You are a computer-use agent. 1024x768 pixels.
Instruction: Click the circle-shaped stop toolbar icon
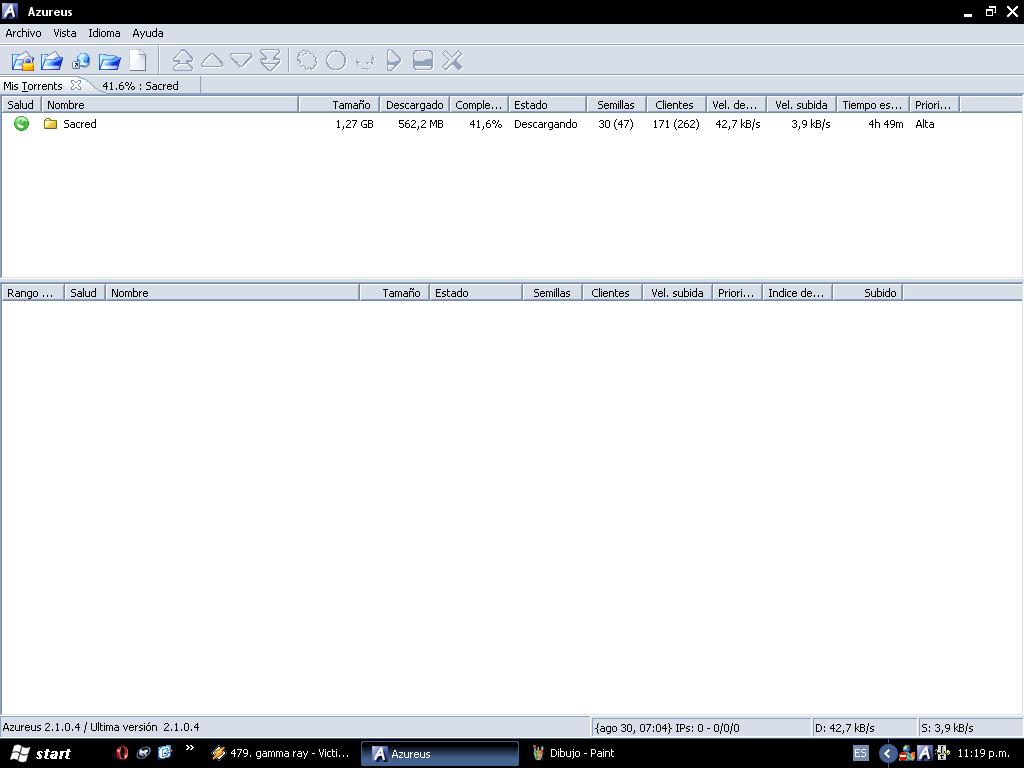pos(336,61)
